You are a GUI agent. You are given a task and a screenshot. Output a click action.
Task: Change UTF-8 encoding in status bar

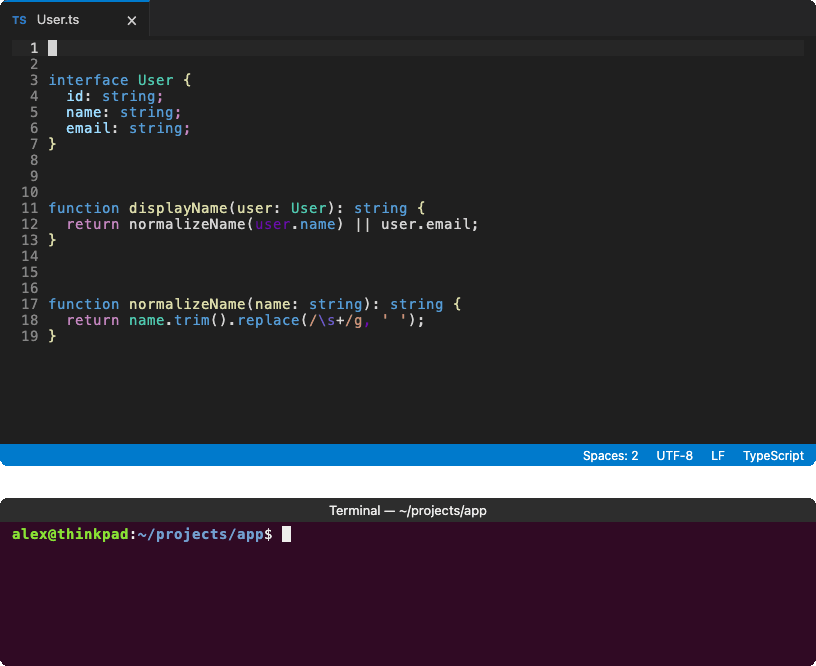674,456
